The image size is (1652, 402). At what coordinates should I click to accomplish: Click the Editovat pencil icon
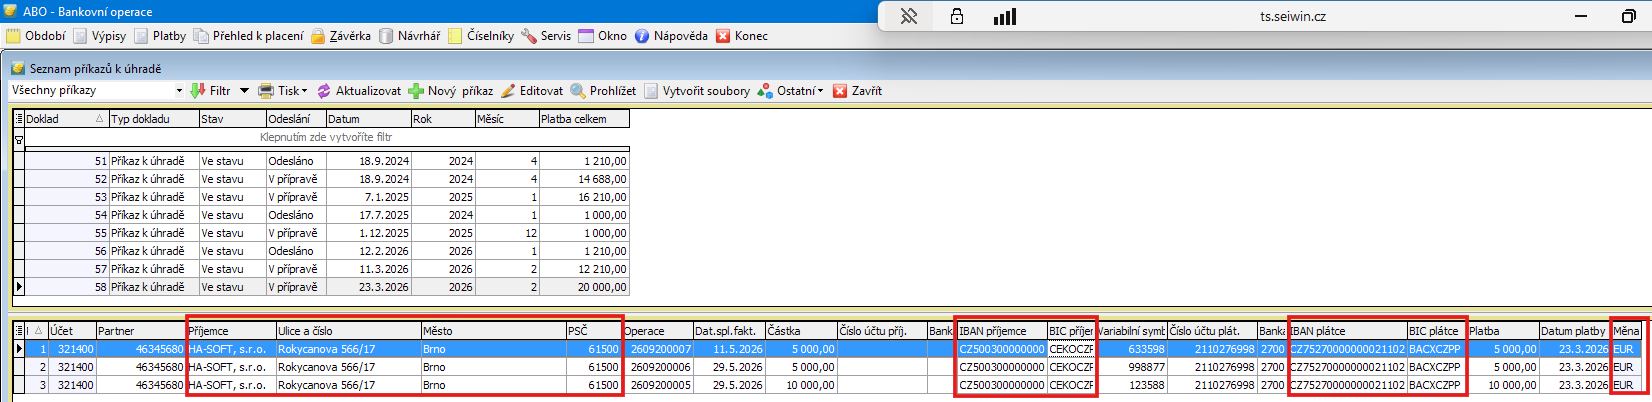[x=508, y=91]
